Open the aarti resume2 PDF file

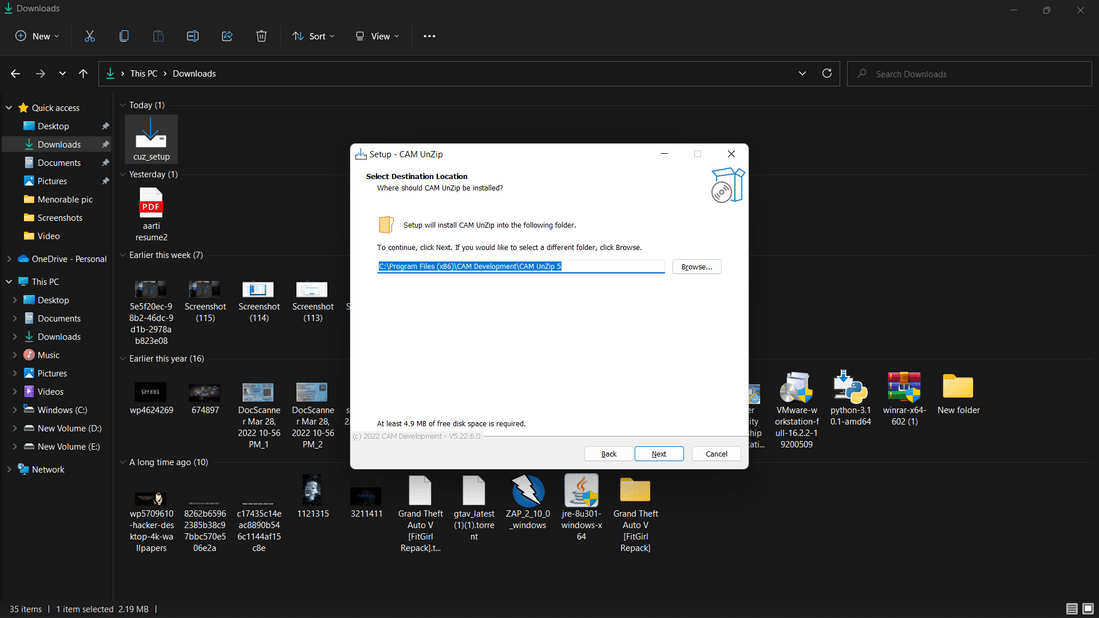coord(151,205)
